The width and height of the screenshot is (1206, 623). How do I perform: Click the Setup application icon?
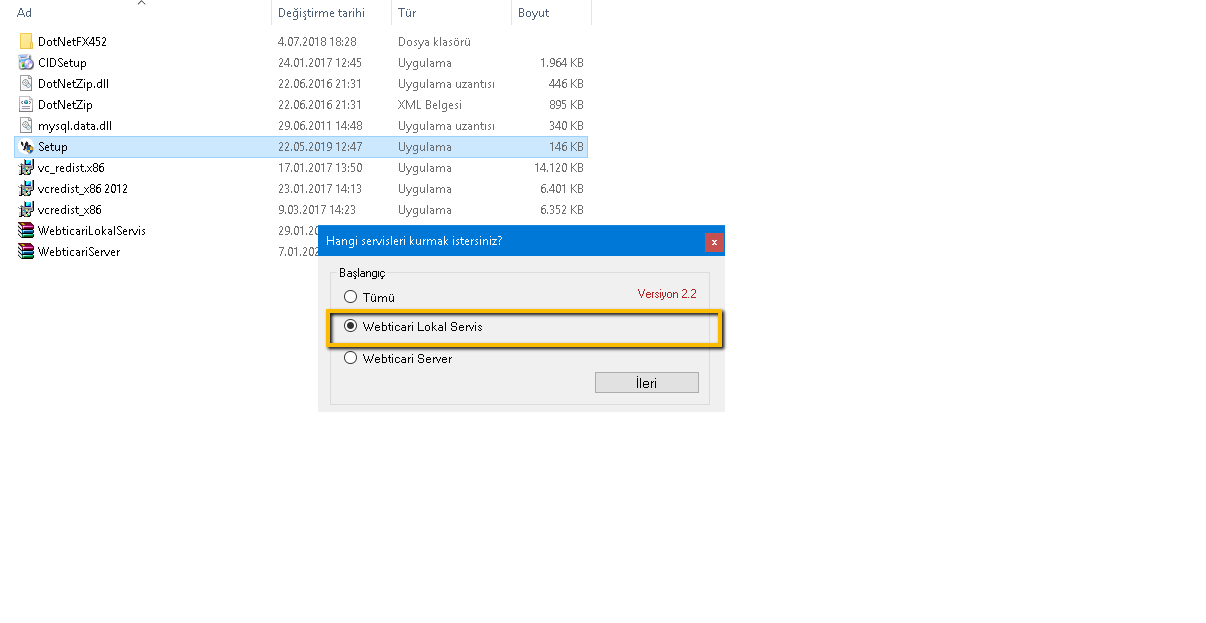click(26, 147)
